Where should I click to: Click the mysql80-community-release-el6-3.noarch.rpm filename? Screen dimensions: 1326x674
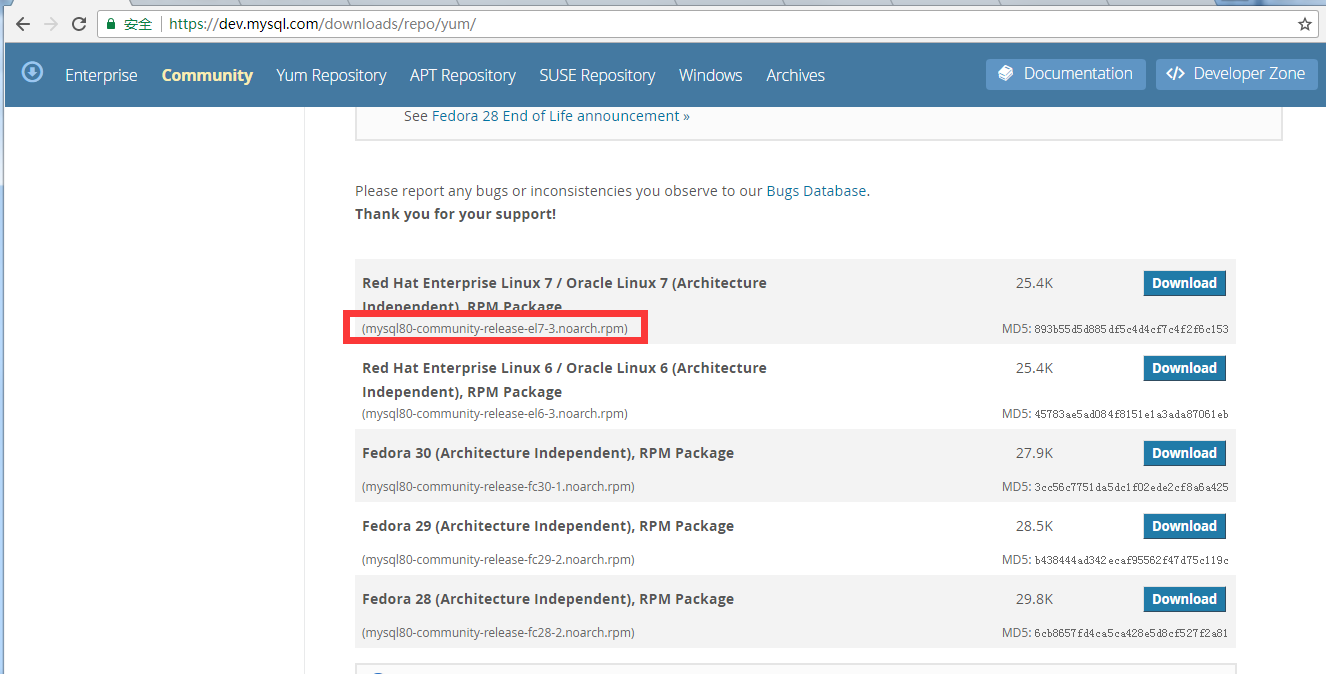[495, 414]
